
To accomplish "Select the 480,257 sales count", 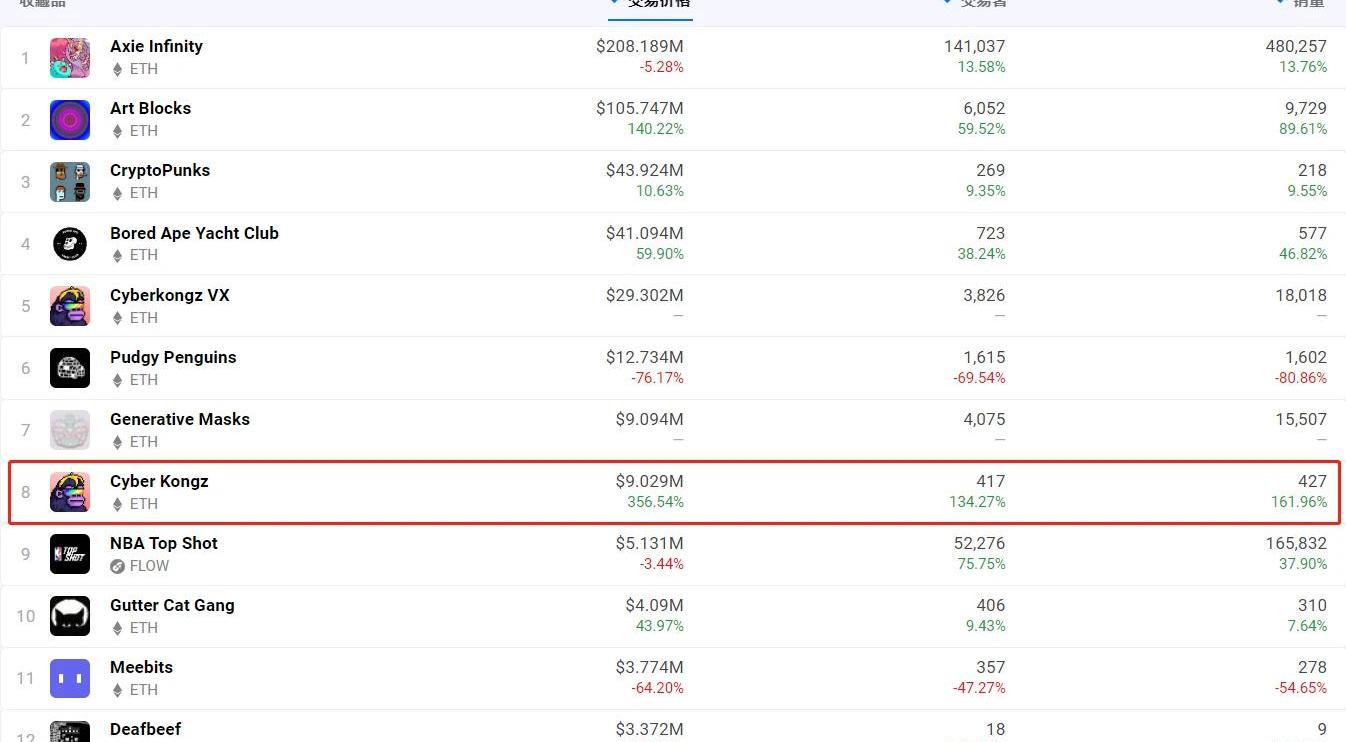I will point(1296,46).
